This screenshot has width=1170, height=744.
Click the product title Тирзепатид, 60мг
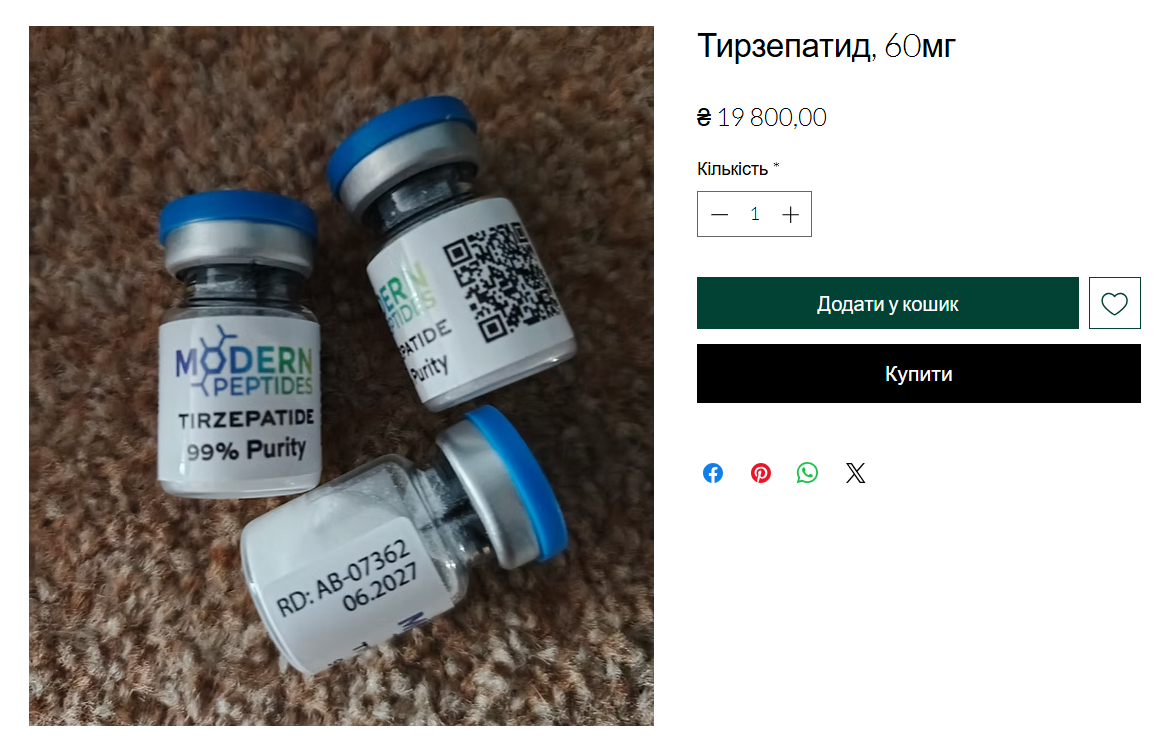[826, 46]
